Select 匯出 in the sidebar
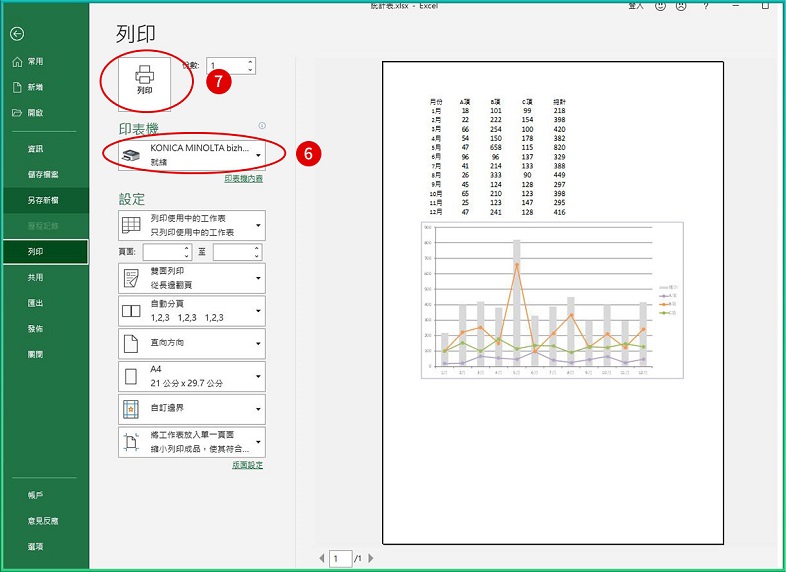Image resolution: width=786 pixels, height=572 pixels. click(x=45, y=303)
